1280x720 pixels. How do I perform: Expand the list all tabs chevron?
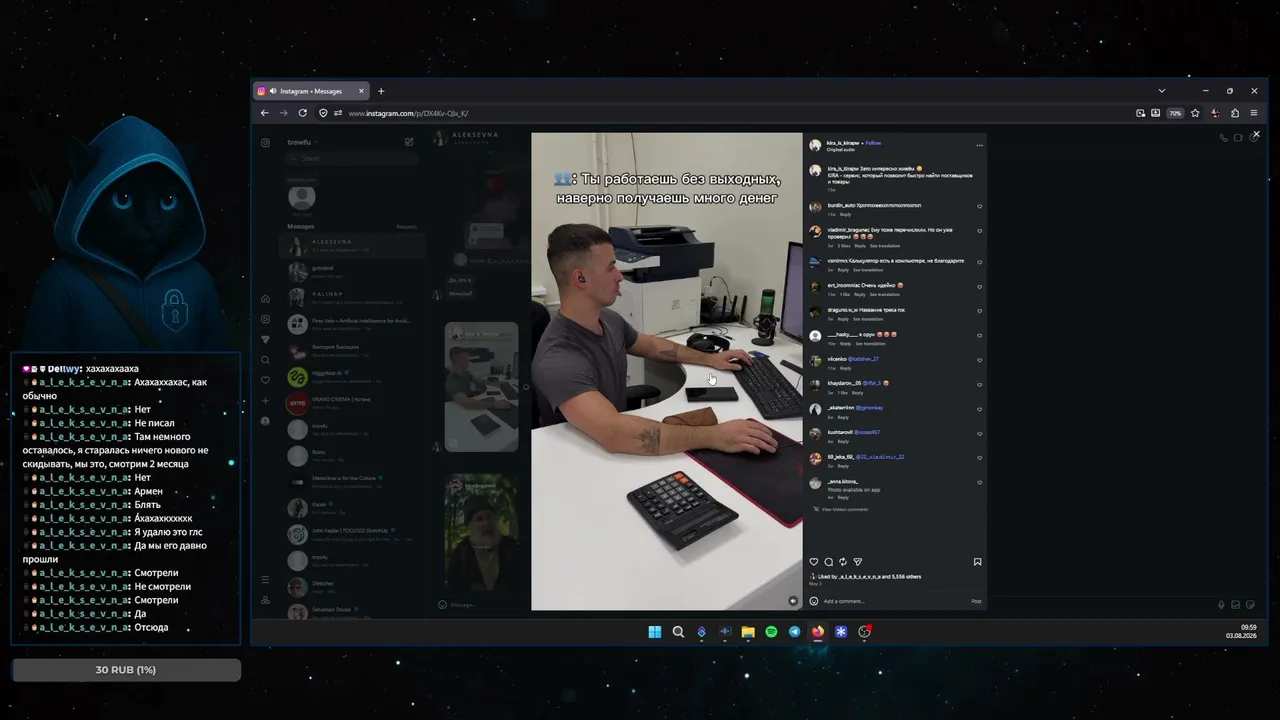click(x=1161, y=91)
